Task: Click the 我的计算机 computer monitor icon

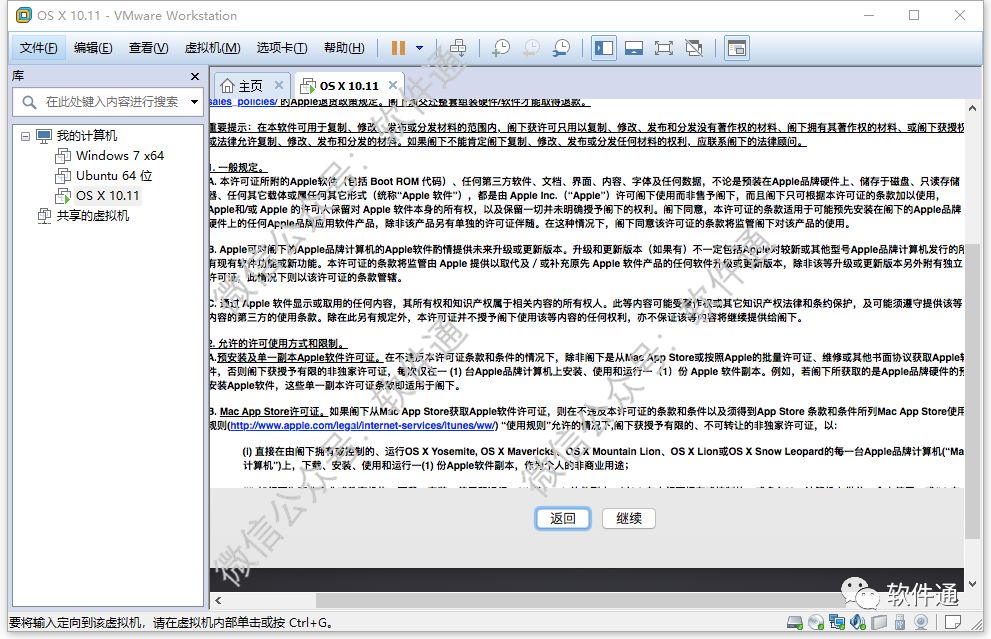Action: tap(44, 136)
